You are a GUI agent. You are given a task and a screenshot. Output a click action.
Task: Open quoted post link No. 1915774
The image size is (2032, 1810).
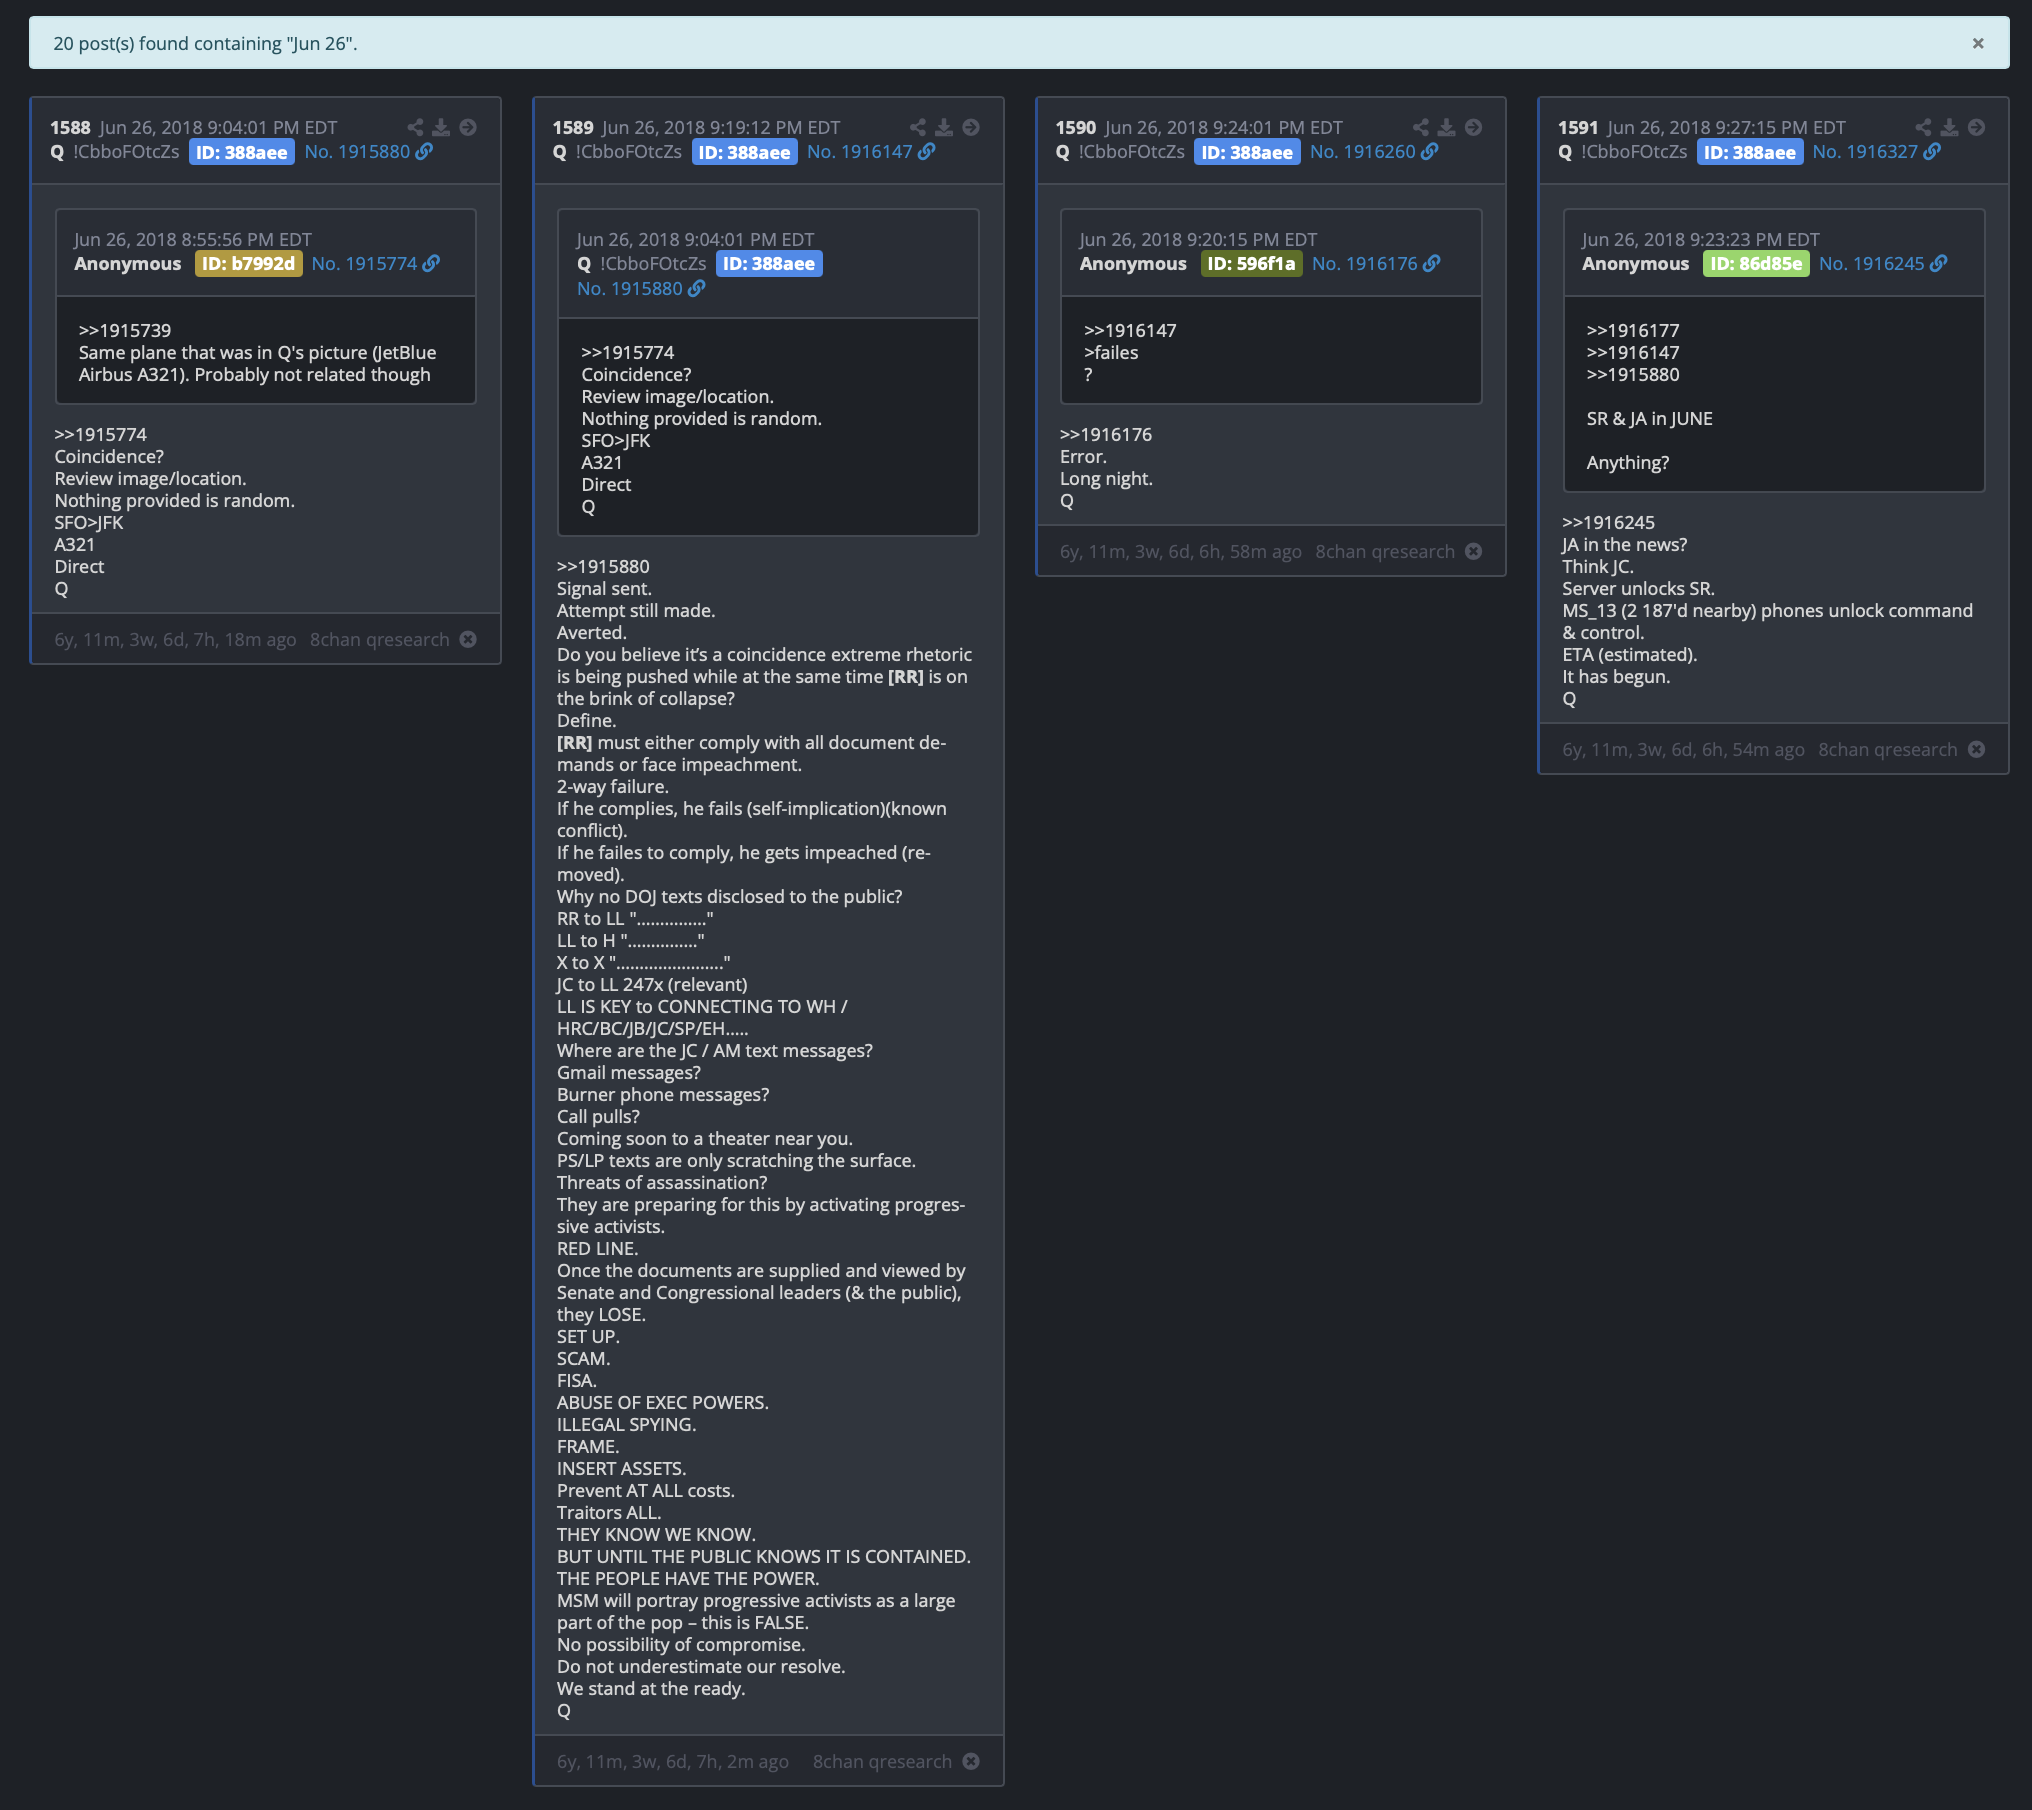click(375, 264)
